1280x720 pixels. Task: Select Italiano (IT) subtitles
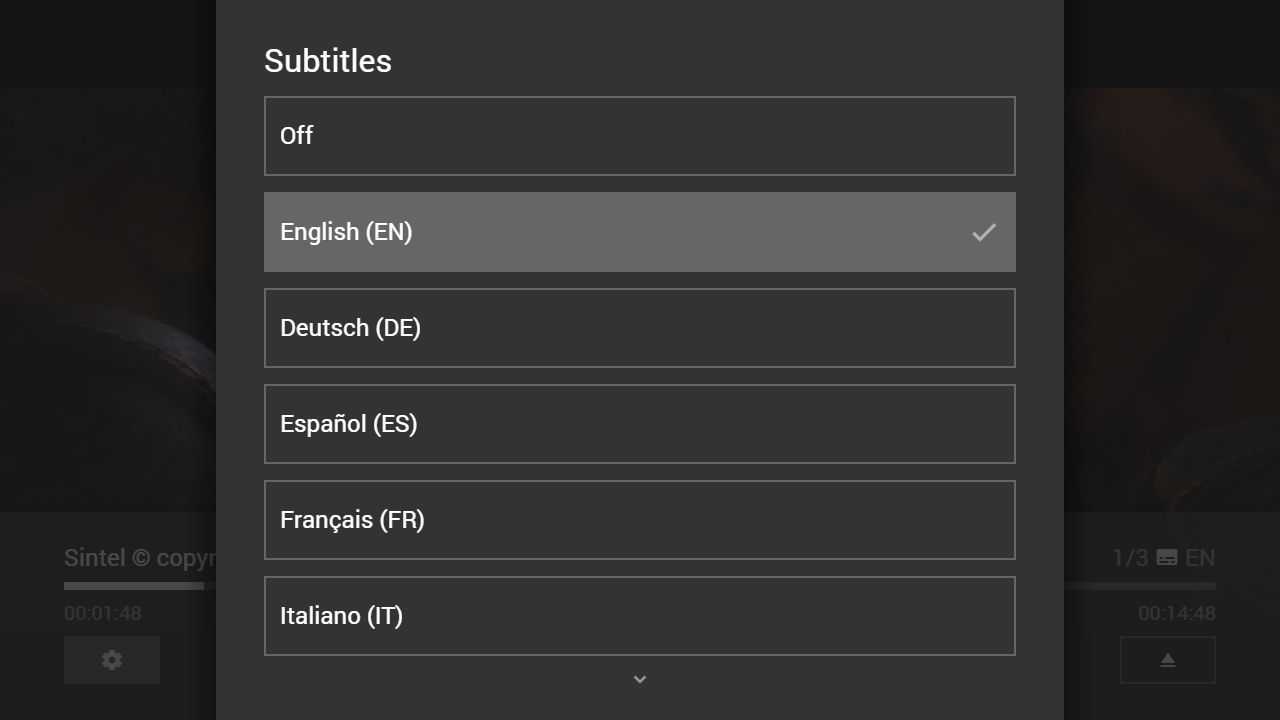tap(640, 616)
